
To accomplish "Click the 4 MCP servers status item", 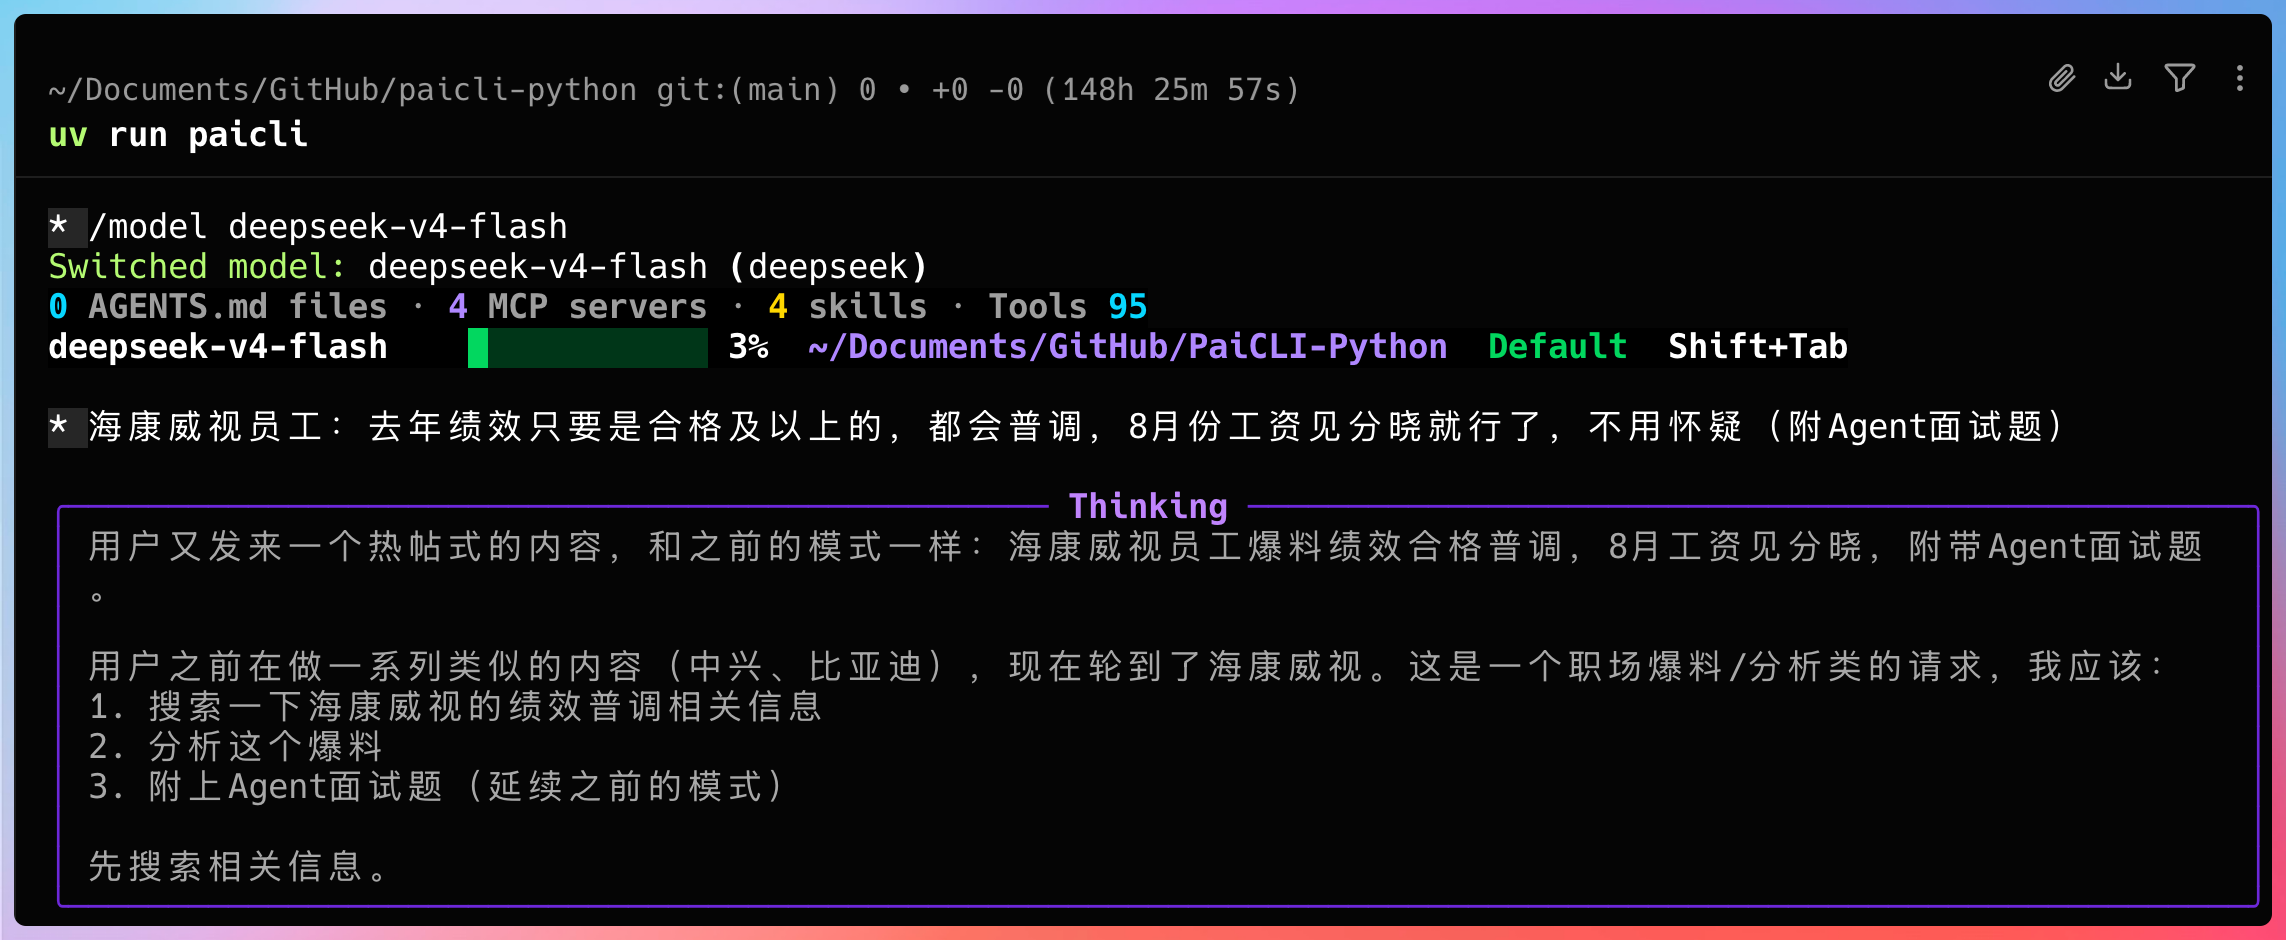I will 577,306.
